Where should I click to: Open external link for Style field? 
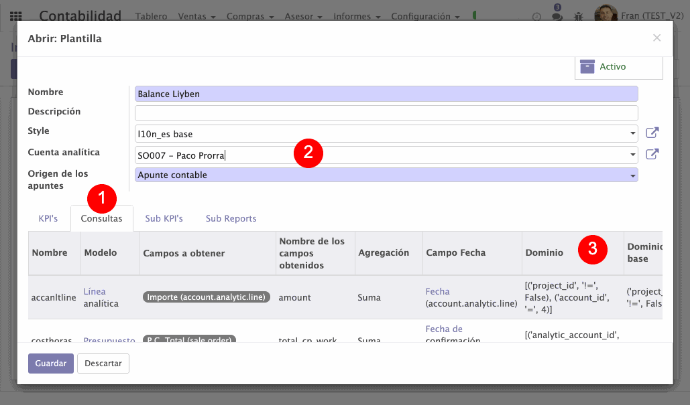coord(652,133)
